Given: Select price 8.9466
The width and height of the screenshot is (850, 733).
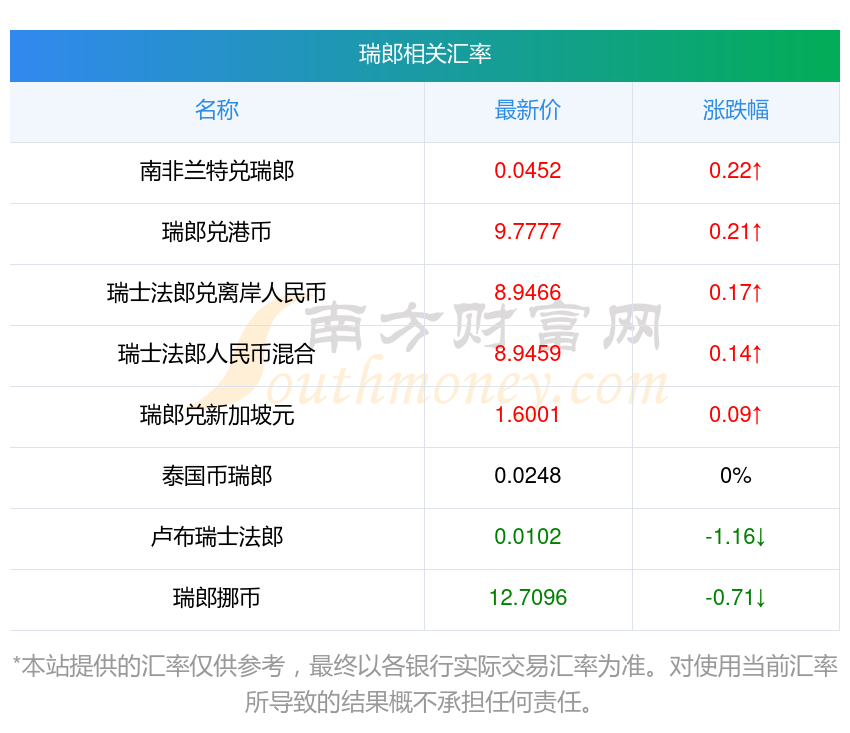Looking at the screenshot, I should point(528,293).
